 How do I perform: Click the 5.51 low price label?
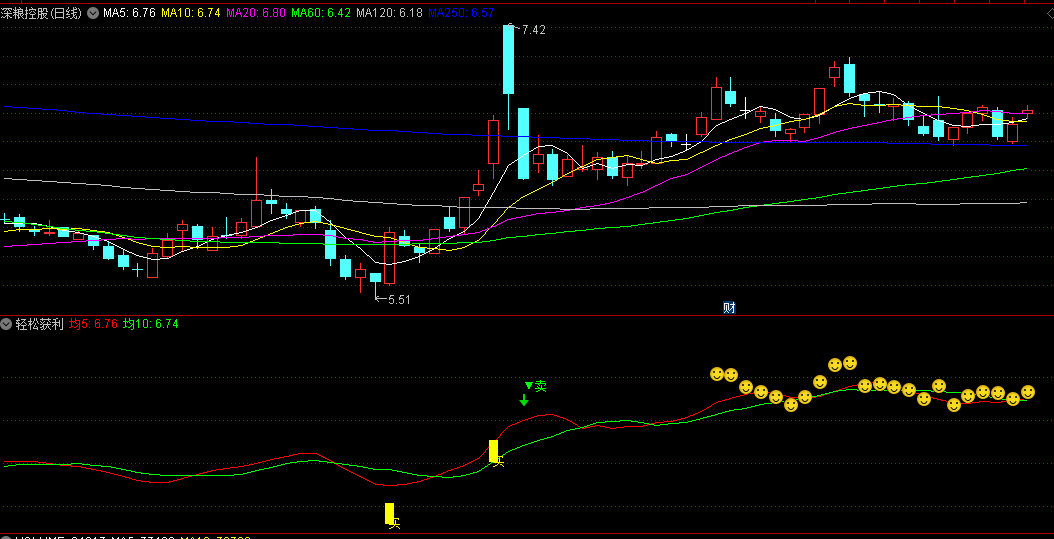(399, 300)
